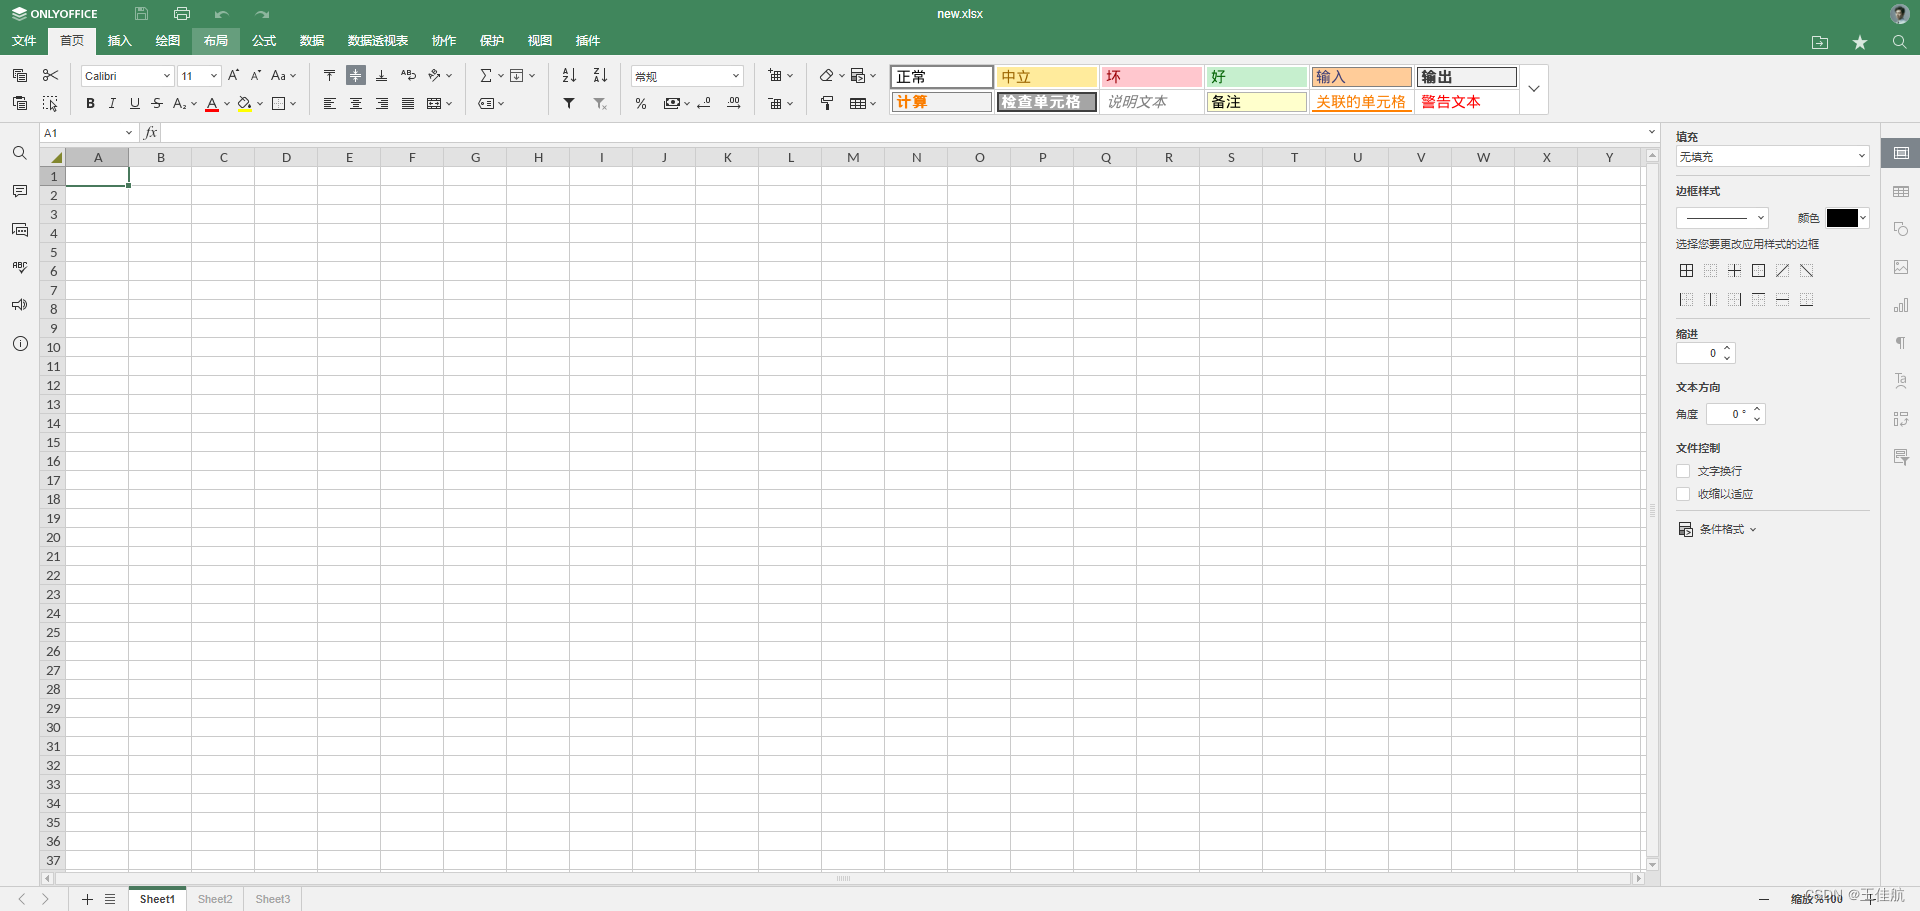Switch to the Sheet2 tab
Viewport: 1920px width, 911px height.
coord(215,899)
